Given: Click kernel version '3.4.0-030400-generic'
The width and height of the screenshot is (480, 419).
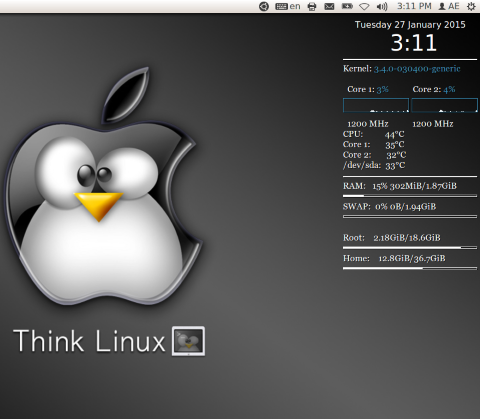Looking at the screenshot, I should (417, 69).
